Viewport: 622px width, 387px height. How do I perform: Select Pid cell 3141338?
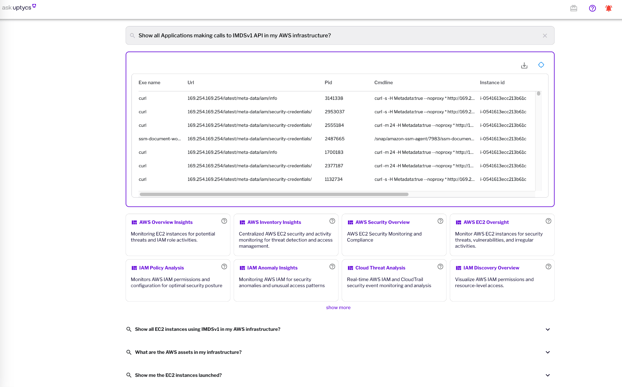pos(334,98)
